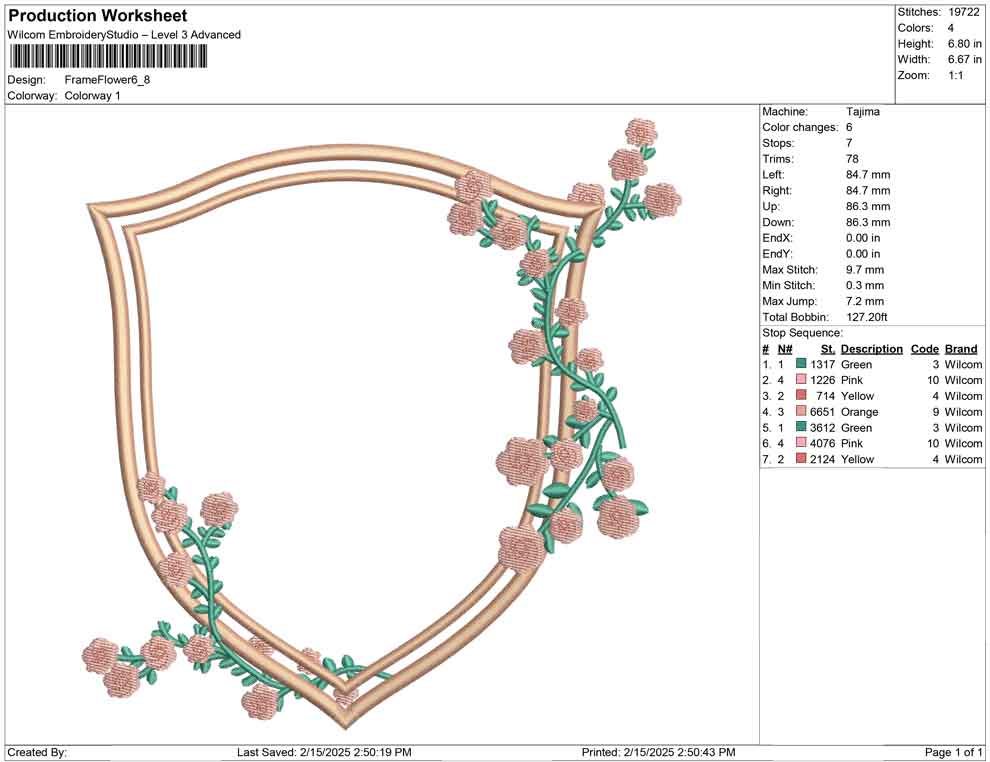Screen dimensions: 990x762
Task: Click the Description column header
Action: (x=871, y=348)
